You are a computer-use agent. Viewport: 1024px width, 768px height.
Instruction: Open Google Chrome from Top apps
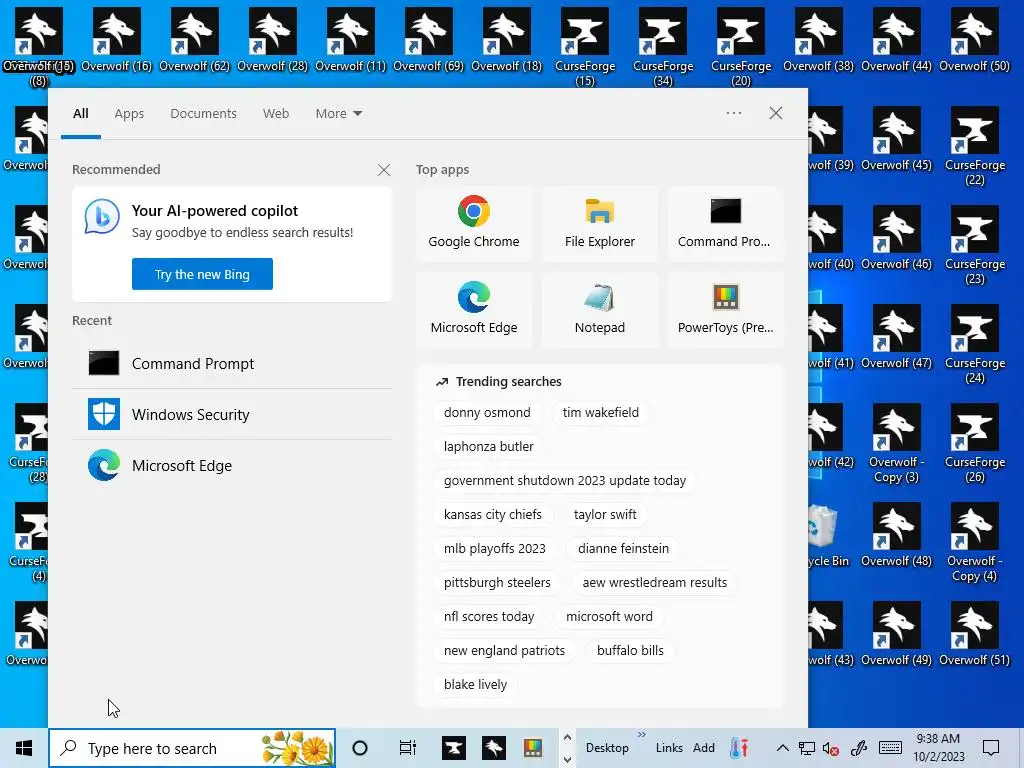tap(473, 223)
